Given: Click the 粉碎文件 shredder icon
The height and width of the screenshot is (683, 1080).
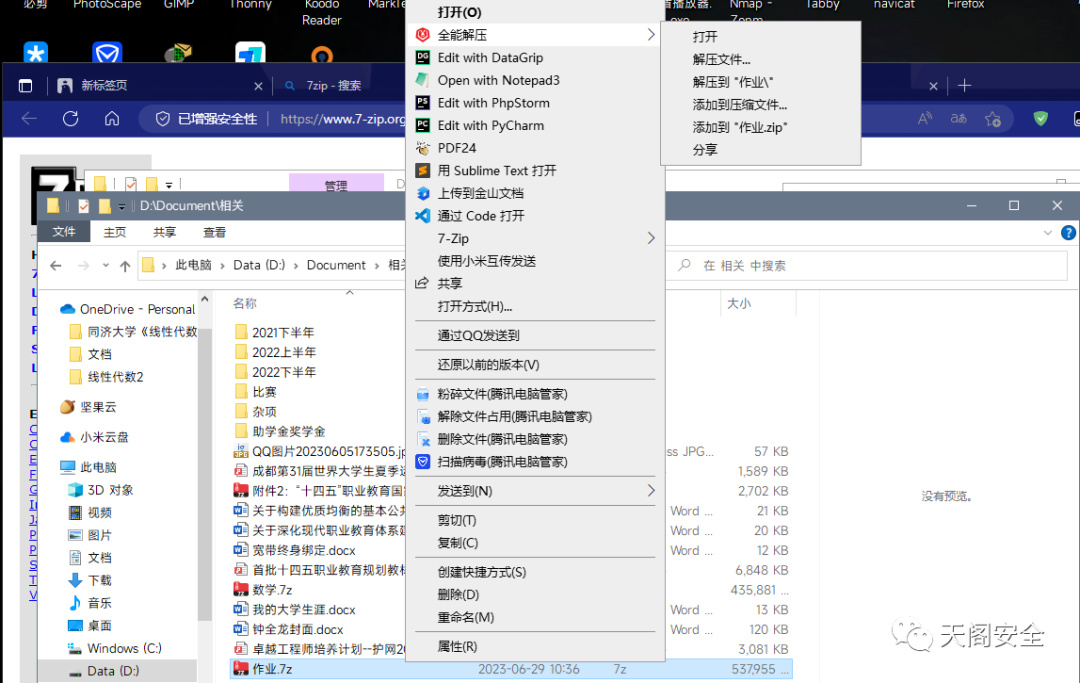Looking at the screenshot, I should [x=423, y=395].
